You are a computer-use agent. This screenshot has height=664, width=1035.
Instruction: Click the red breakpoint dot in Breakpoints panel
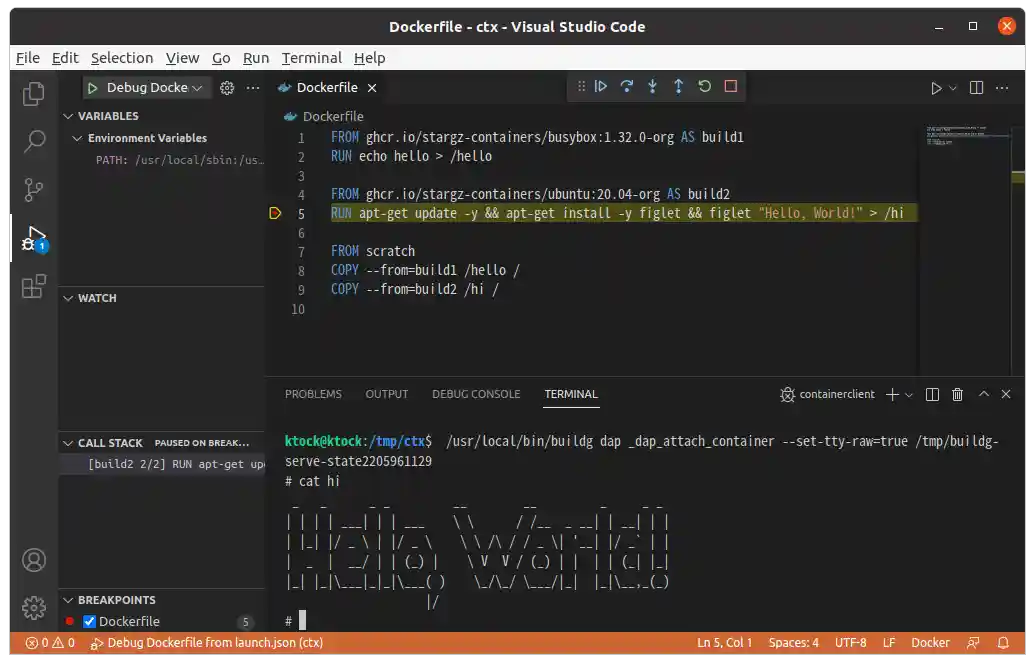point(69,620)
